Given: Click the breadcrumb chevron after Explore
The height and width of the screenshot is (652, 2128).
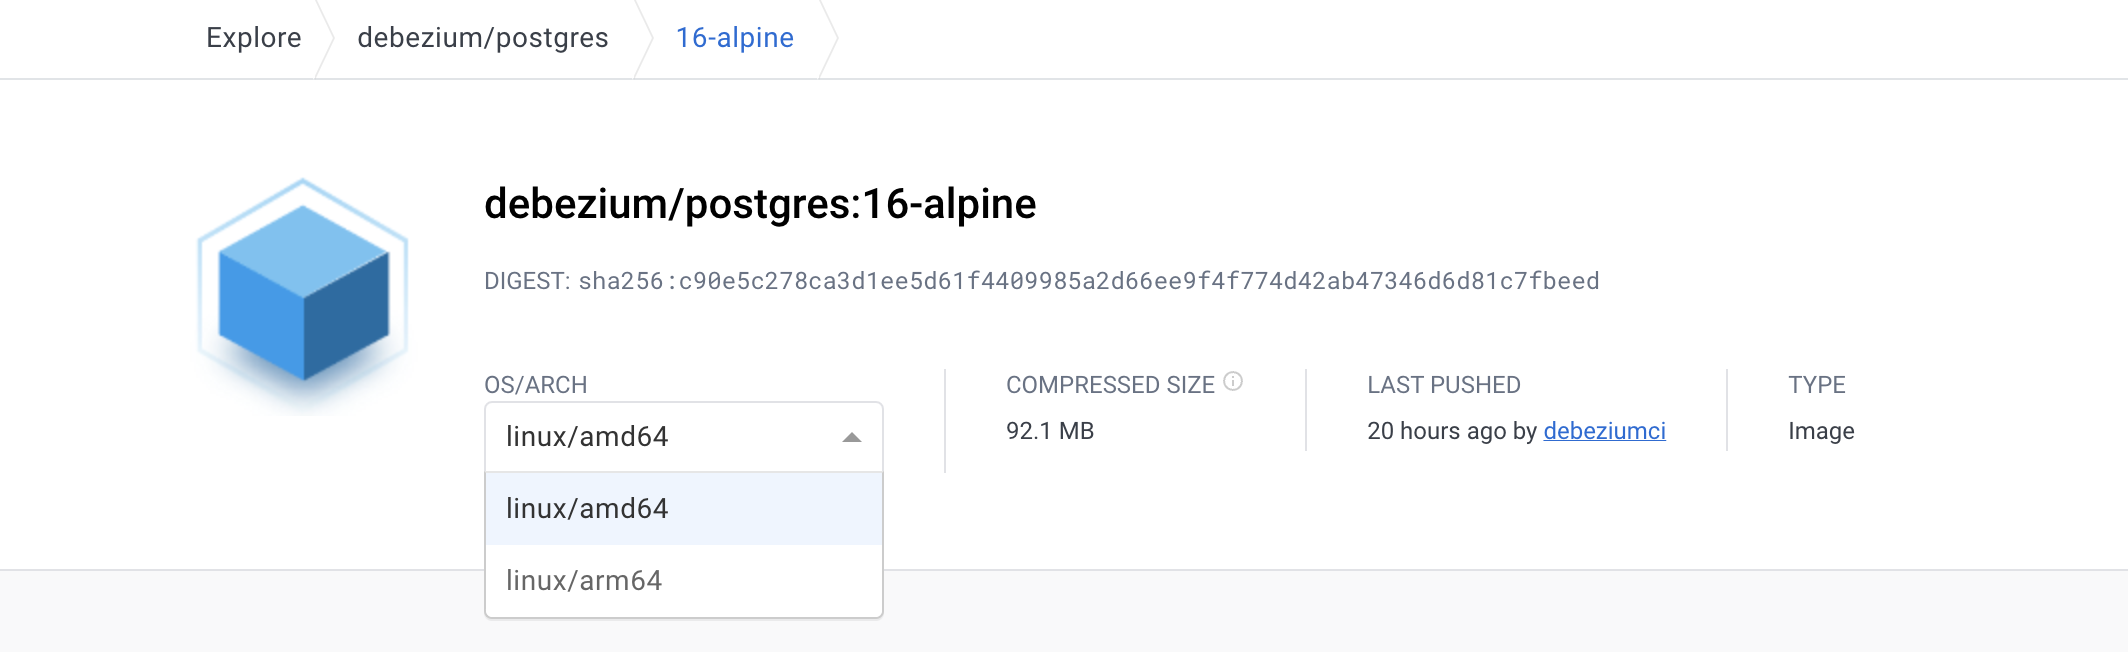Looking at the screenshot, I should [325, 38].
